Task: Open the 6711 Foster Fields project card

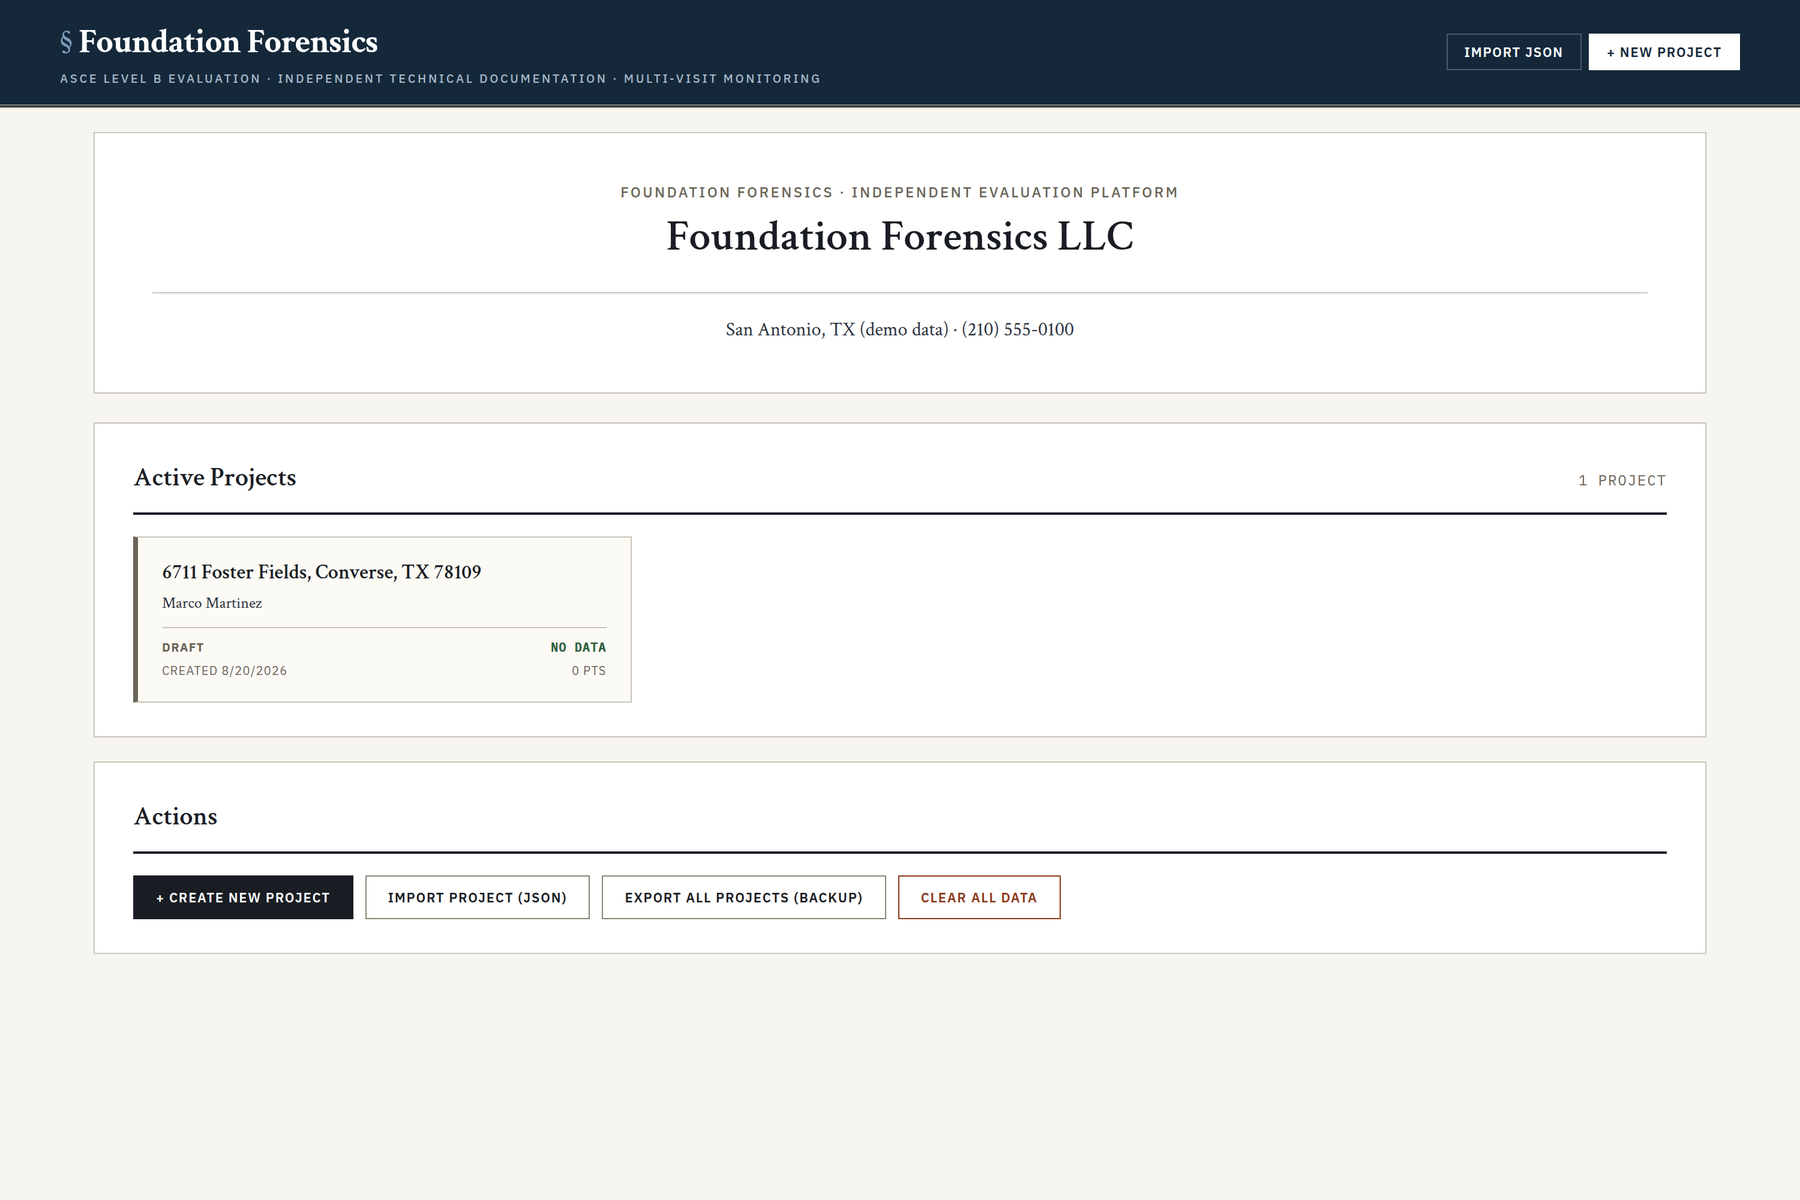Action: (382, 619)
